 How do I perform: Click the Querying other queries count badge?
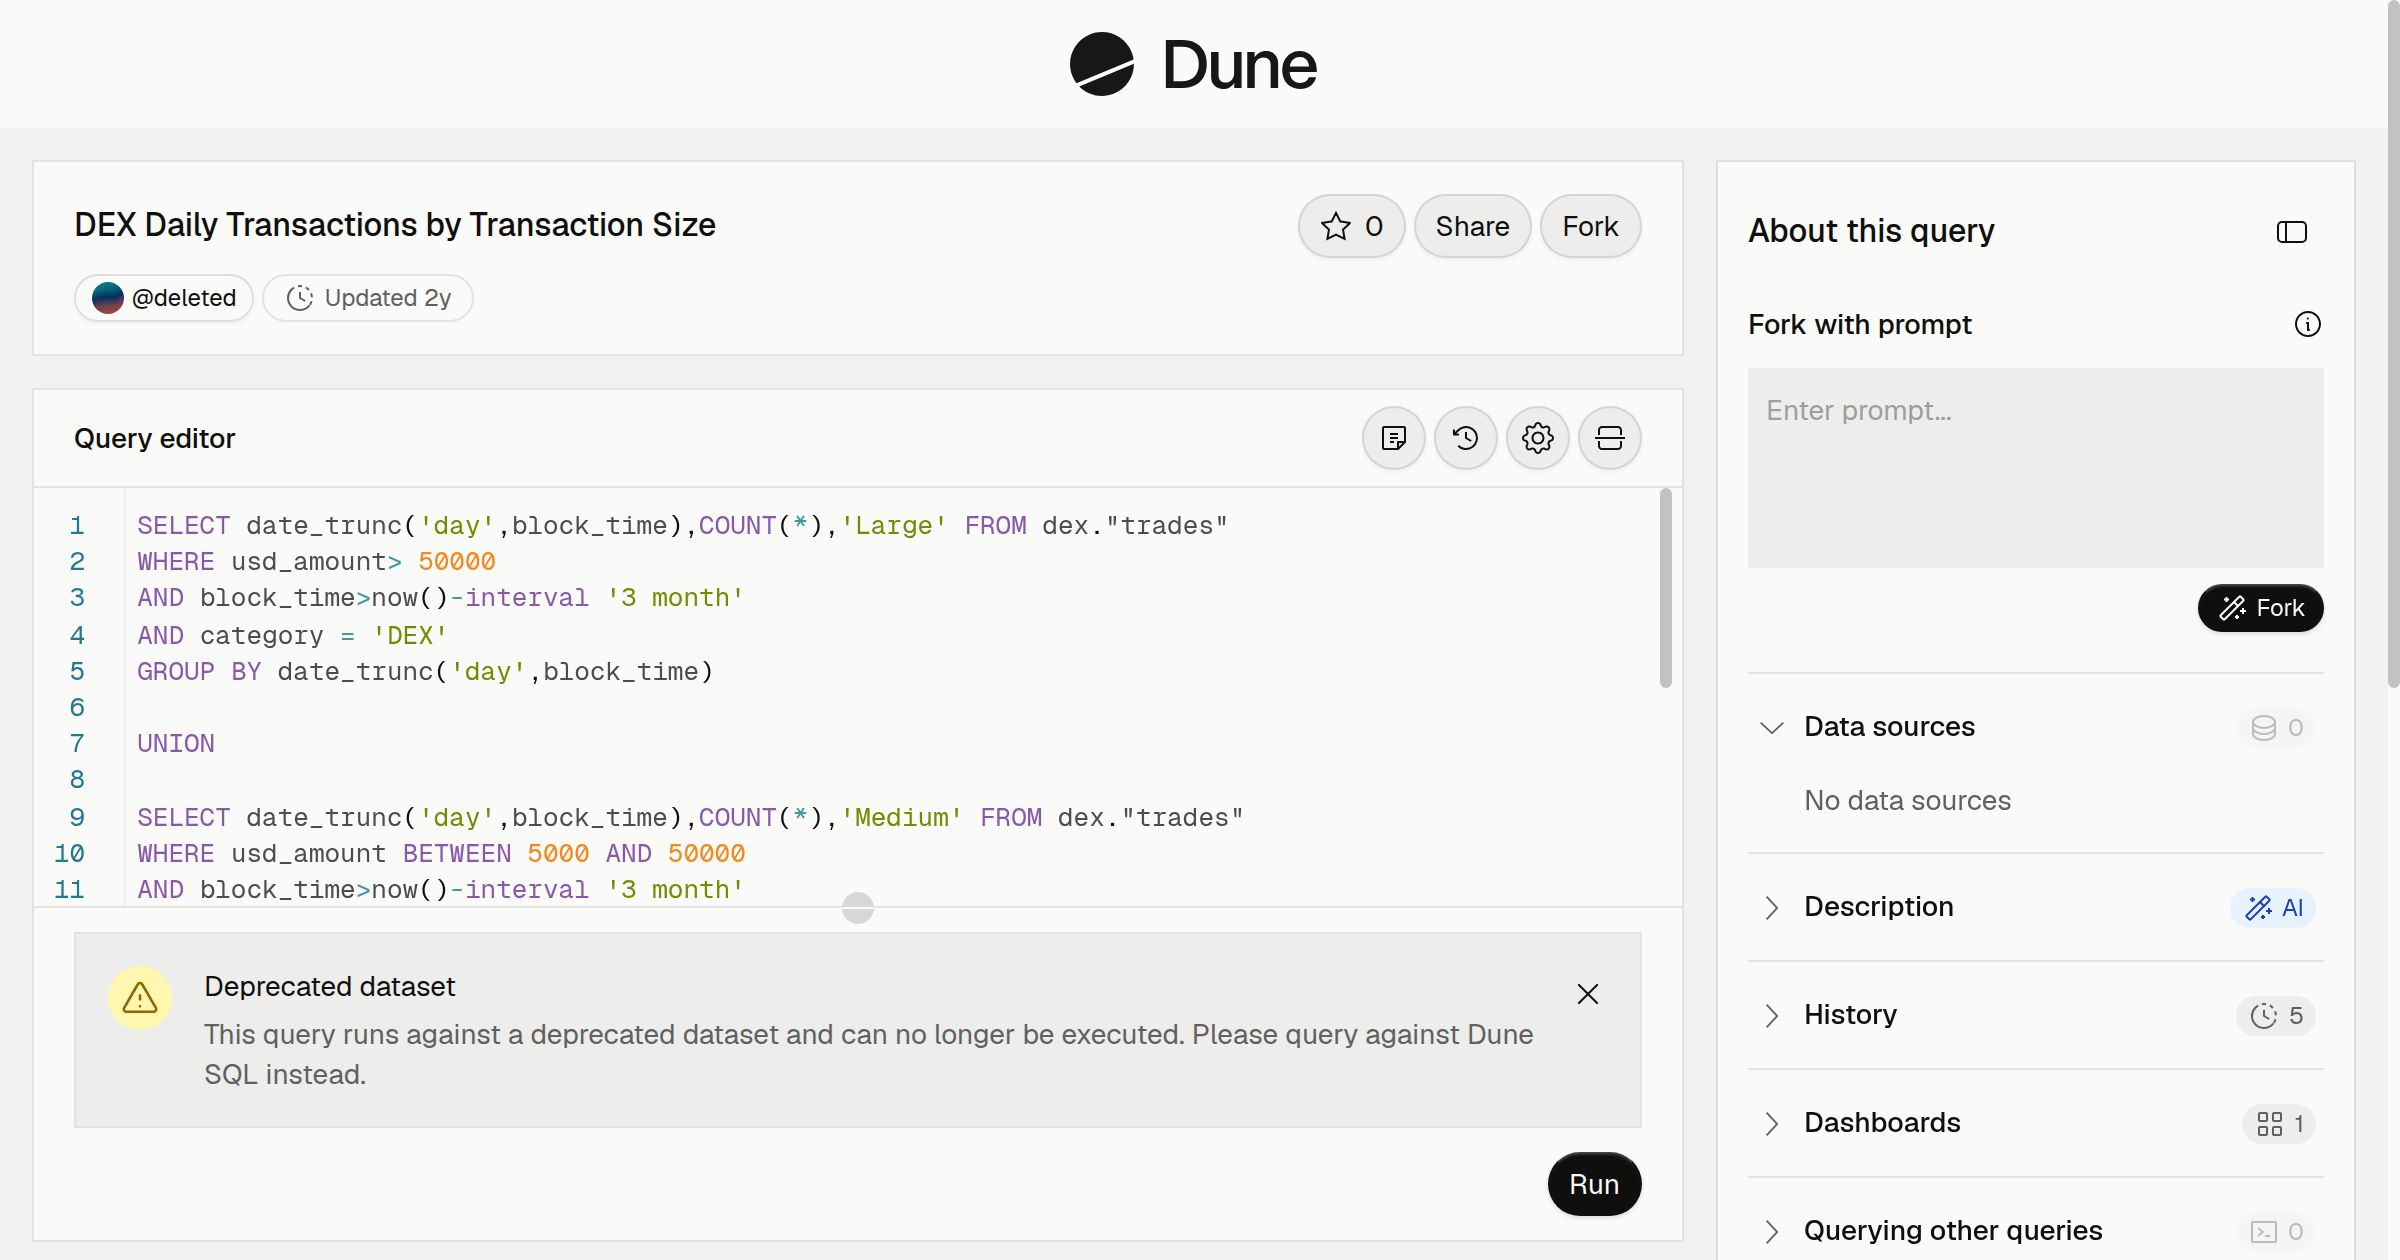pos(2276,1231)
